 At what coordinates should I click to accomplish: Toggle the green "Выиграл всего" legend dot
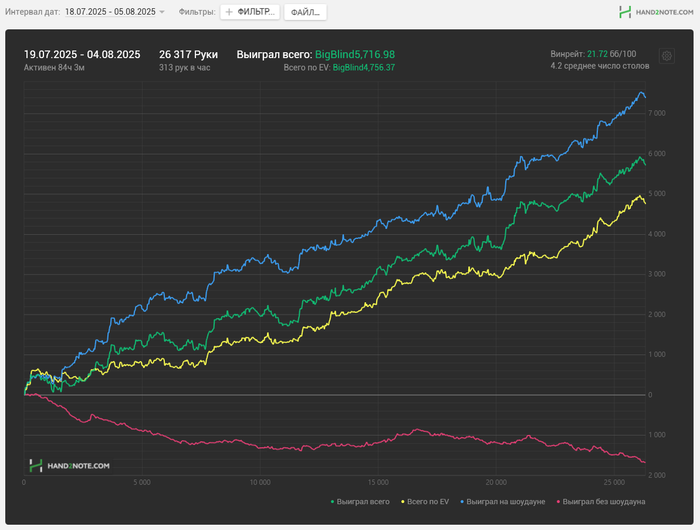point(332,502)
